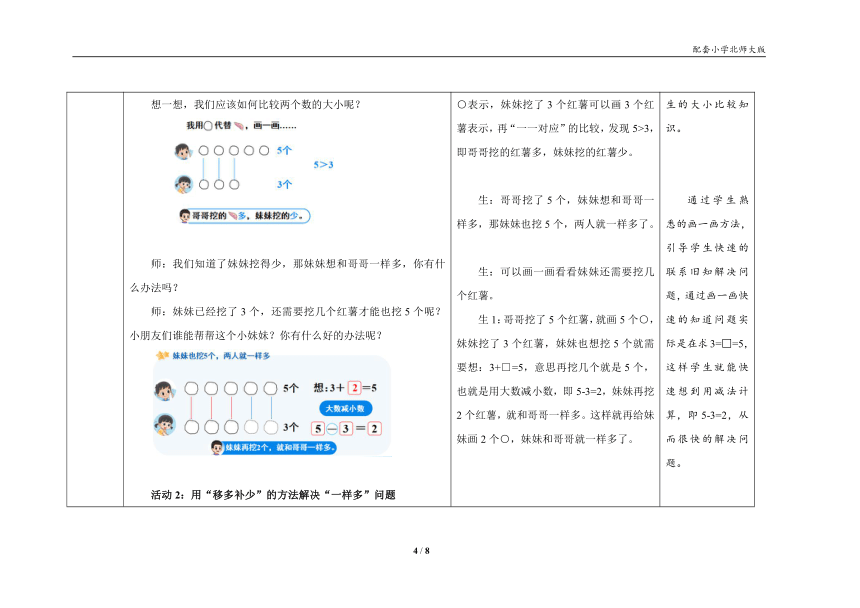The height and width of the screenshot is (608, 860).
Task: Click the right column line 识。
Action: point(675,128)
